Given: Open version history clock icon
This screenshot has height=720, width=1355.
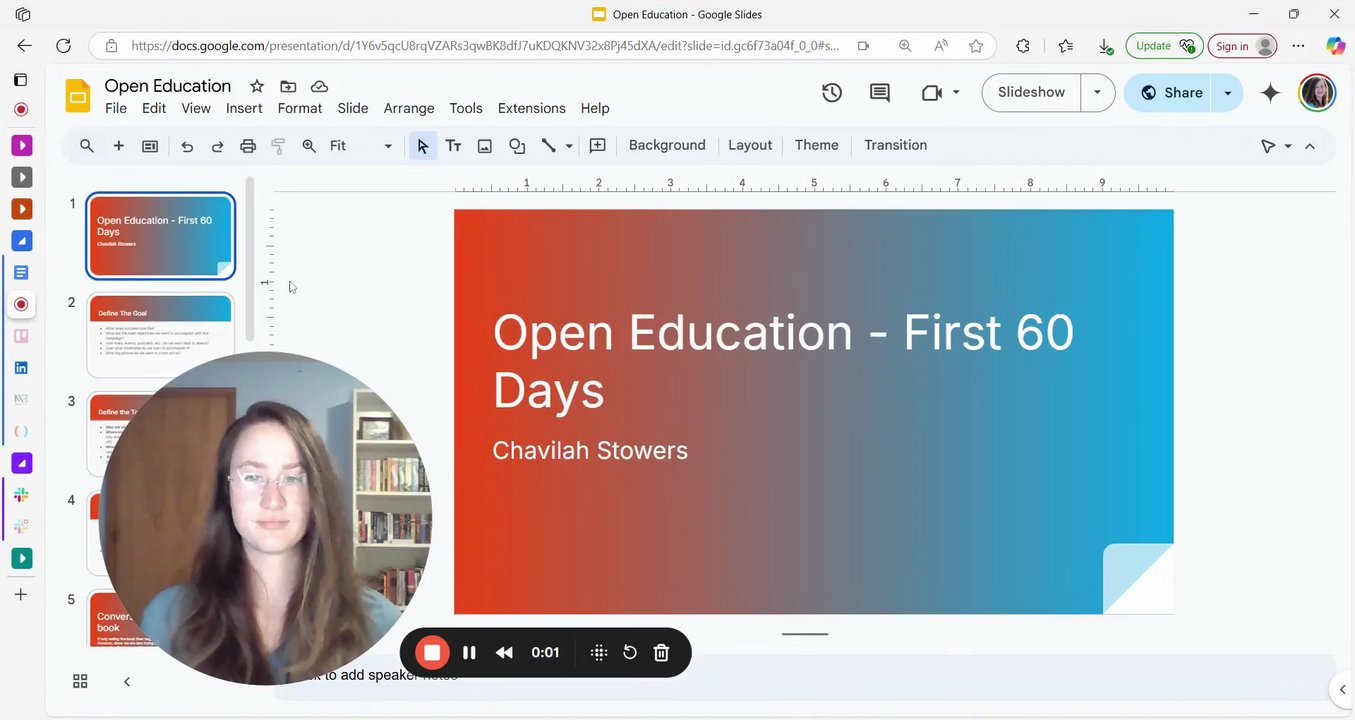Looking at the screenshot, I should pos(832,93).
